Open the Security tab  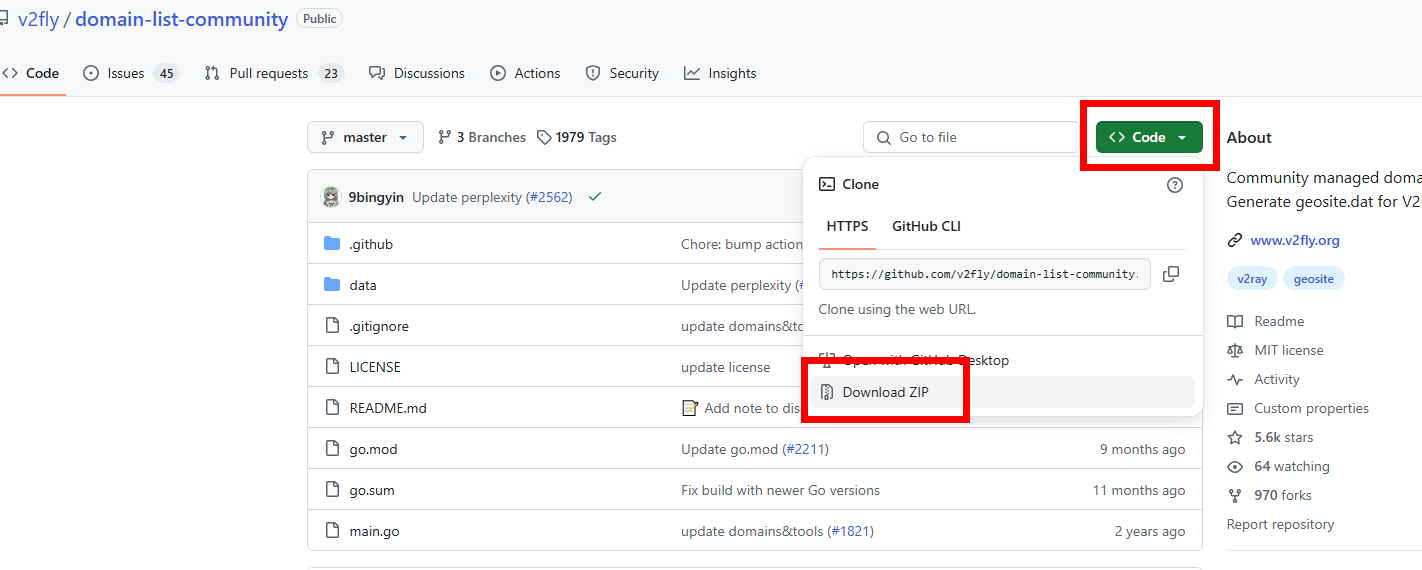coord(622,73)
